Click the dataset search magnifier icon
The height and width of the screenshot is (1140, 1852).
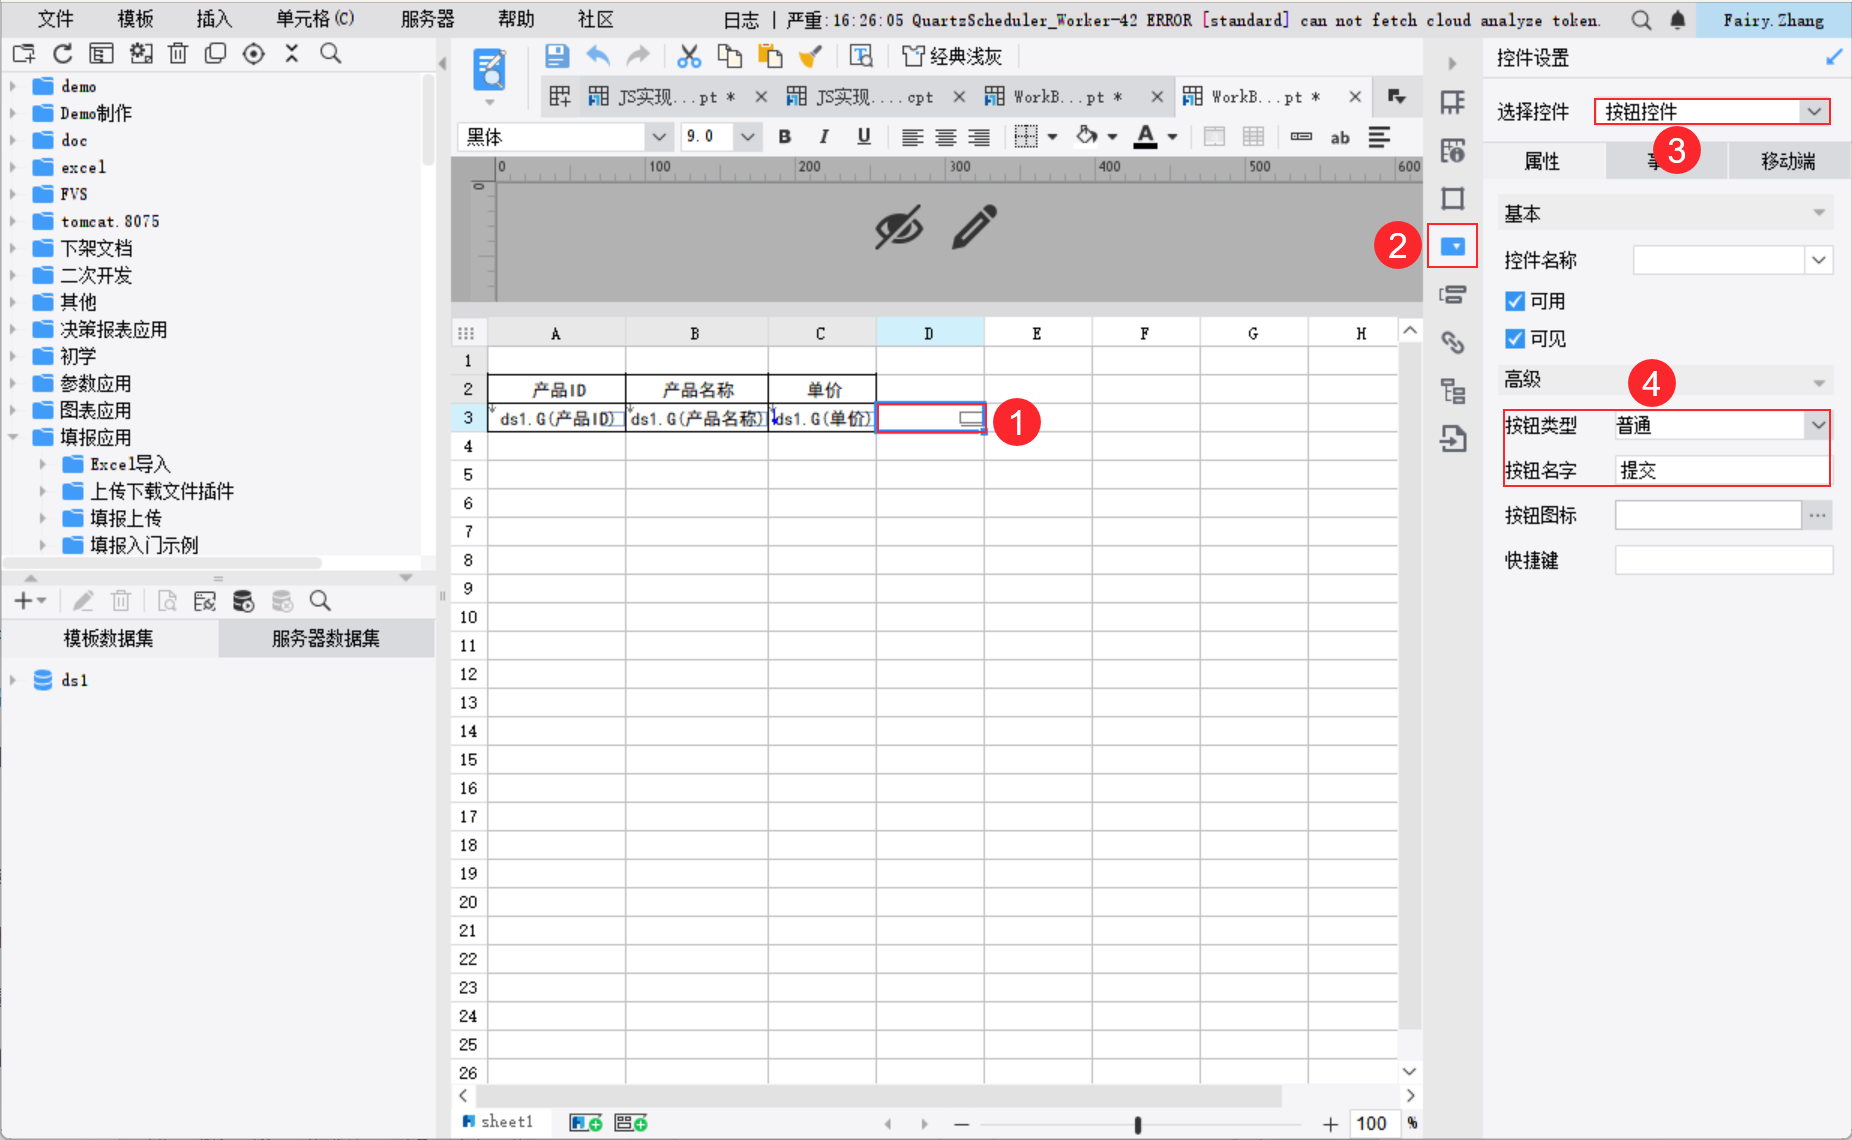[320, 601]
